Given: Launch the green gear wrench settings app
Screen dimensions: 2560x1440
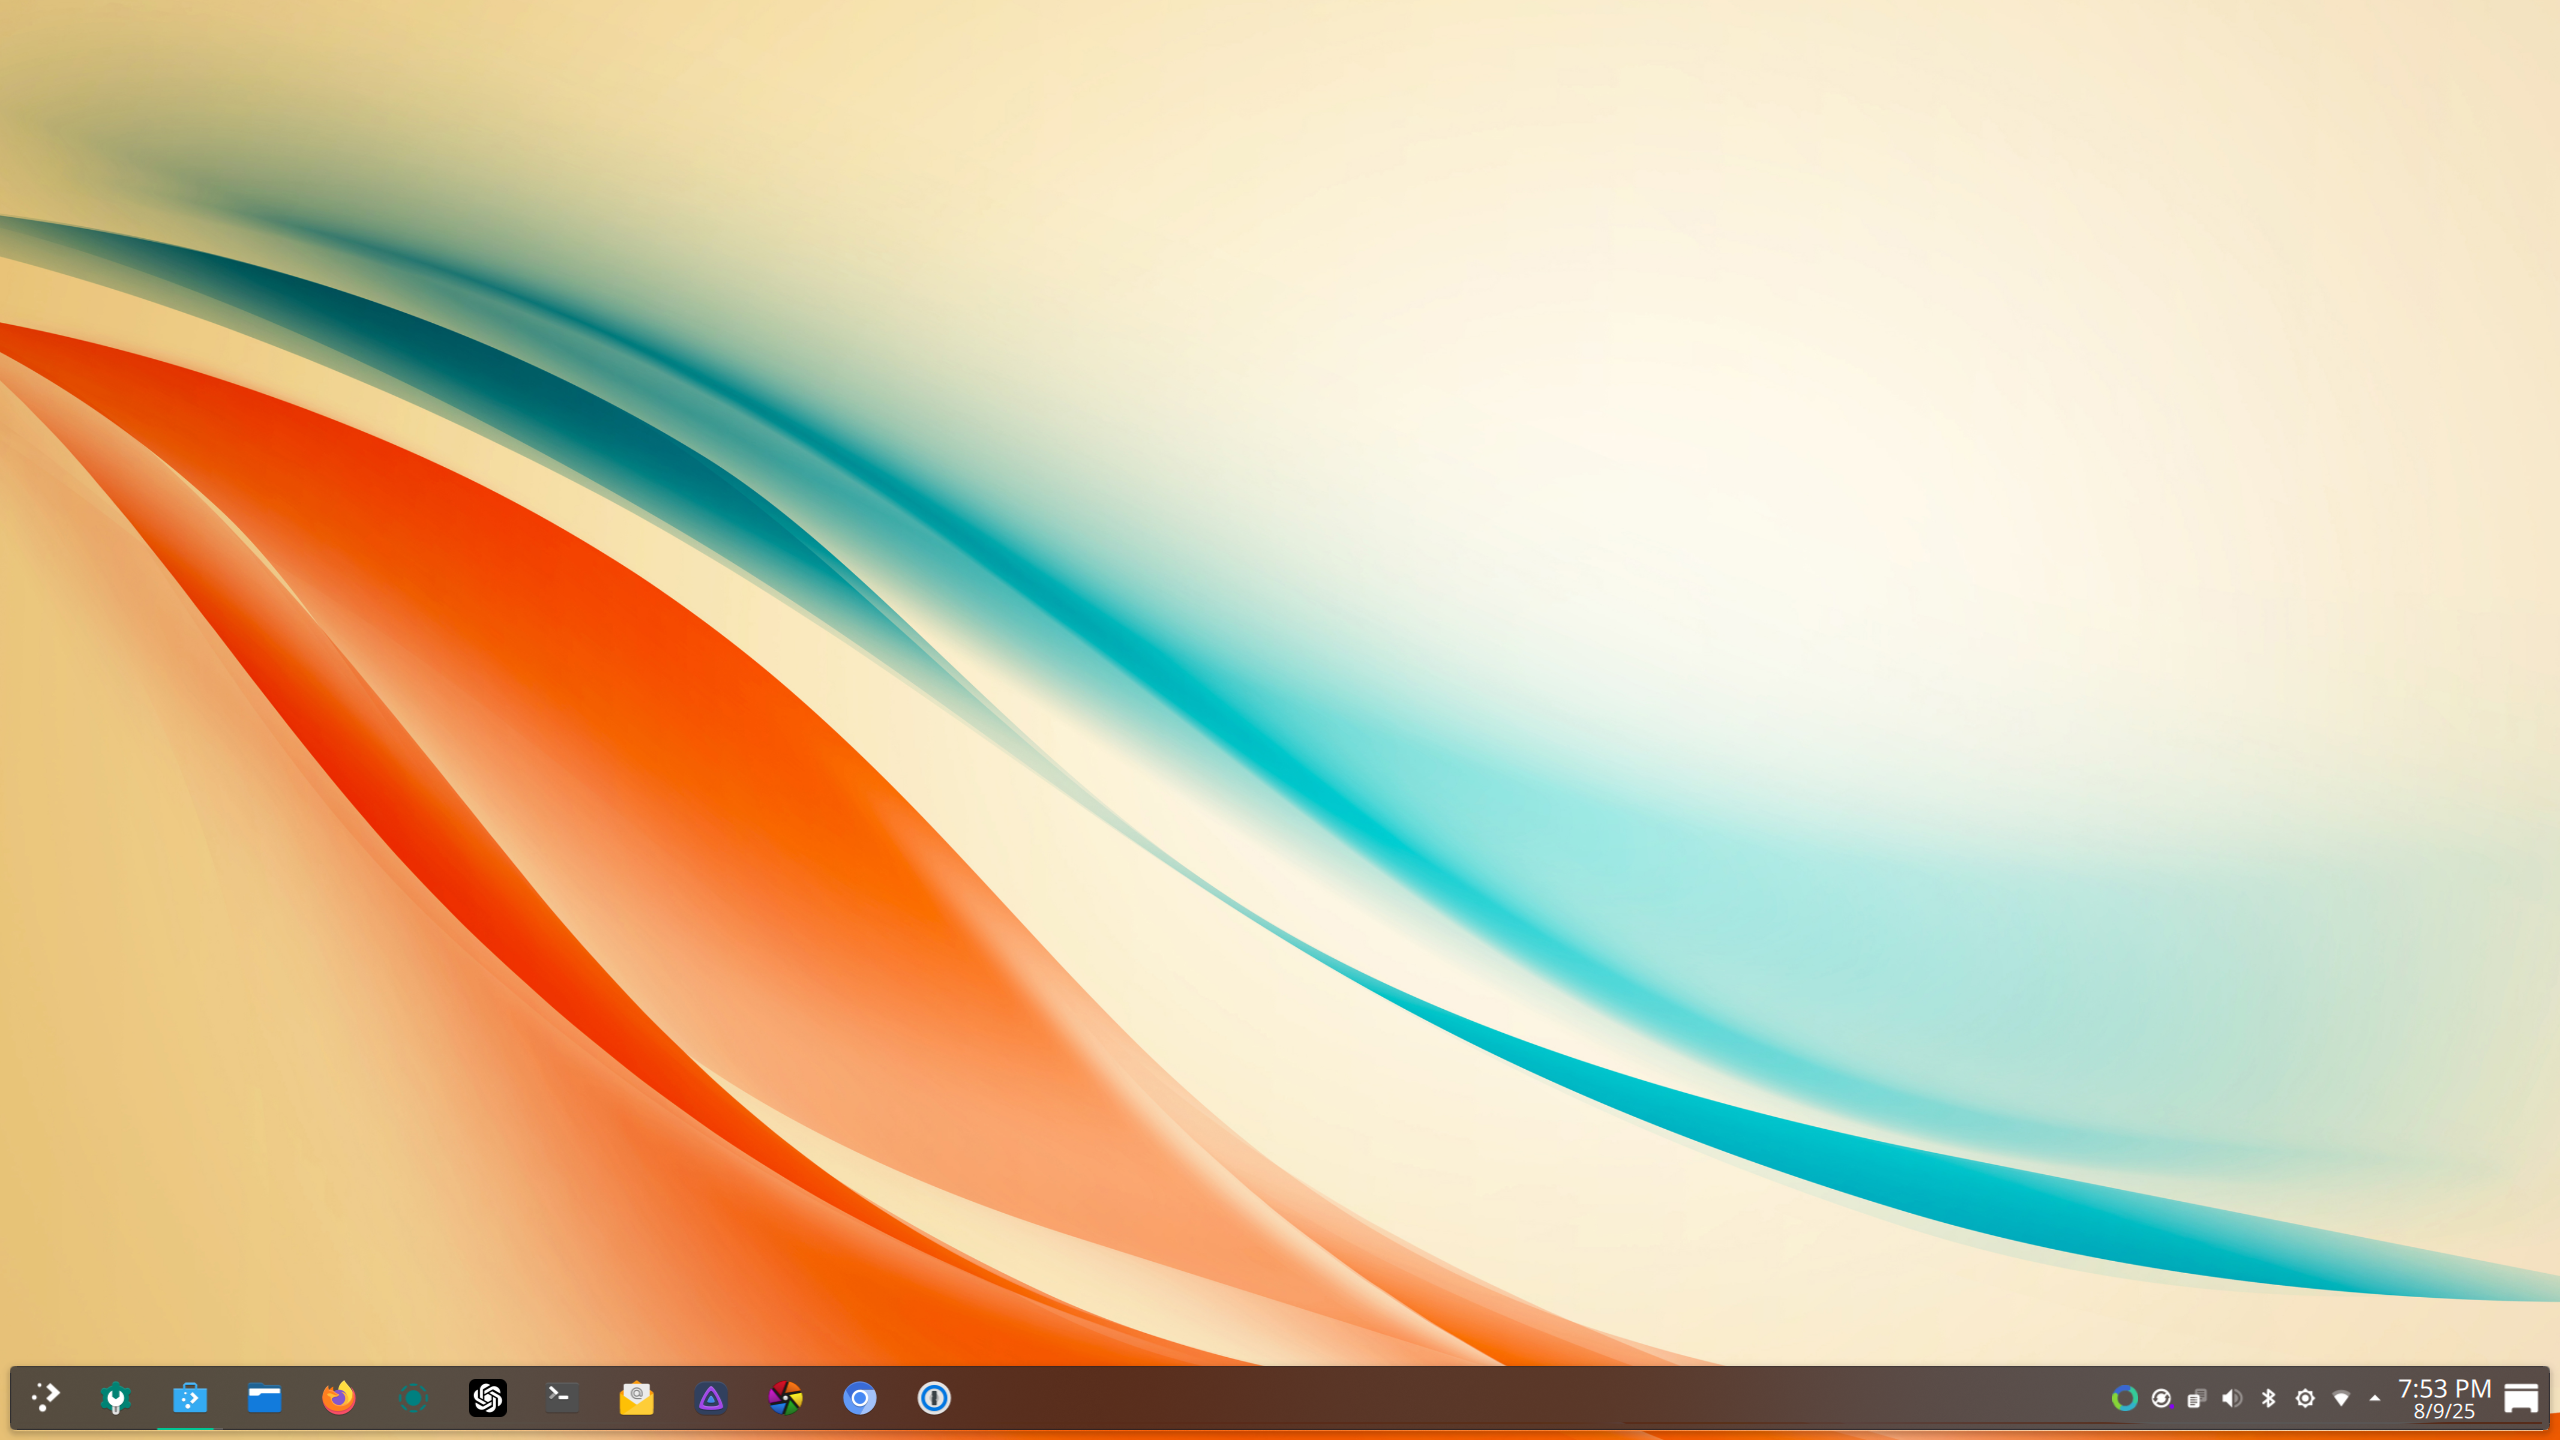Looking at the screenshot, I should tap(116, 1397).
